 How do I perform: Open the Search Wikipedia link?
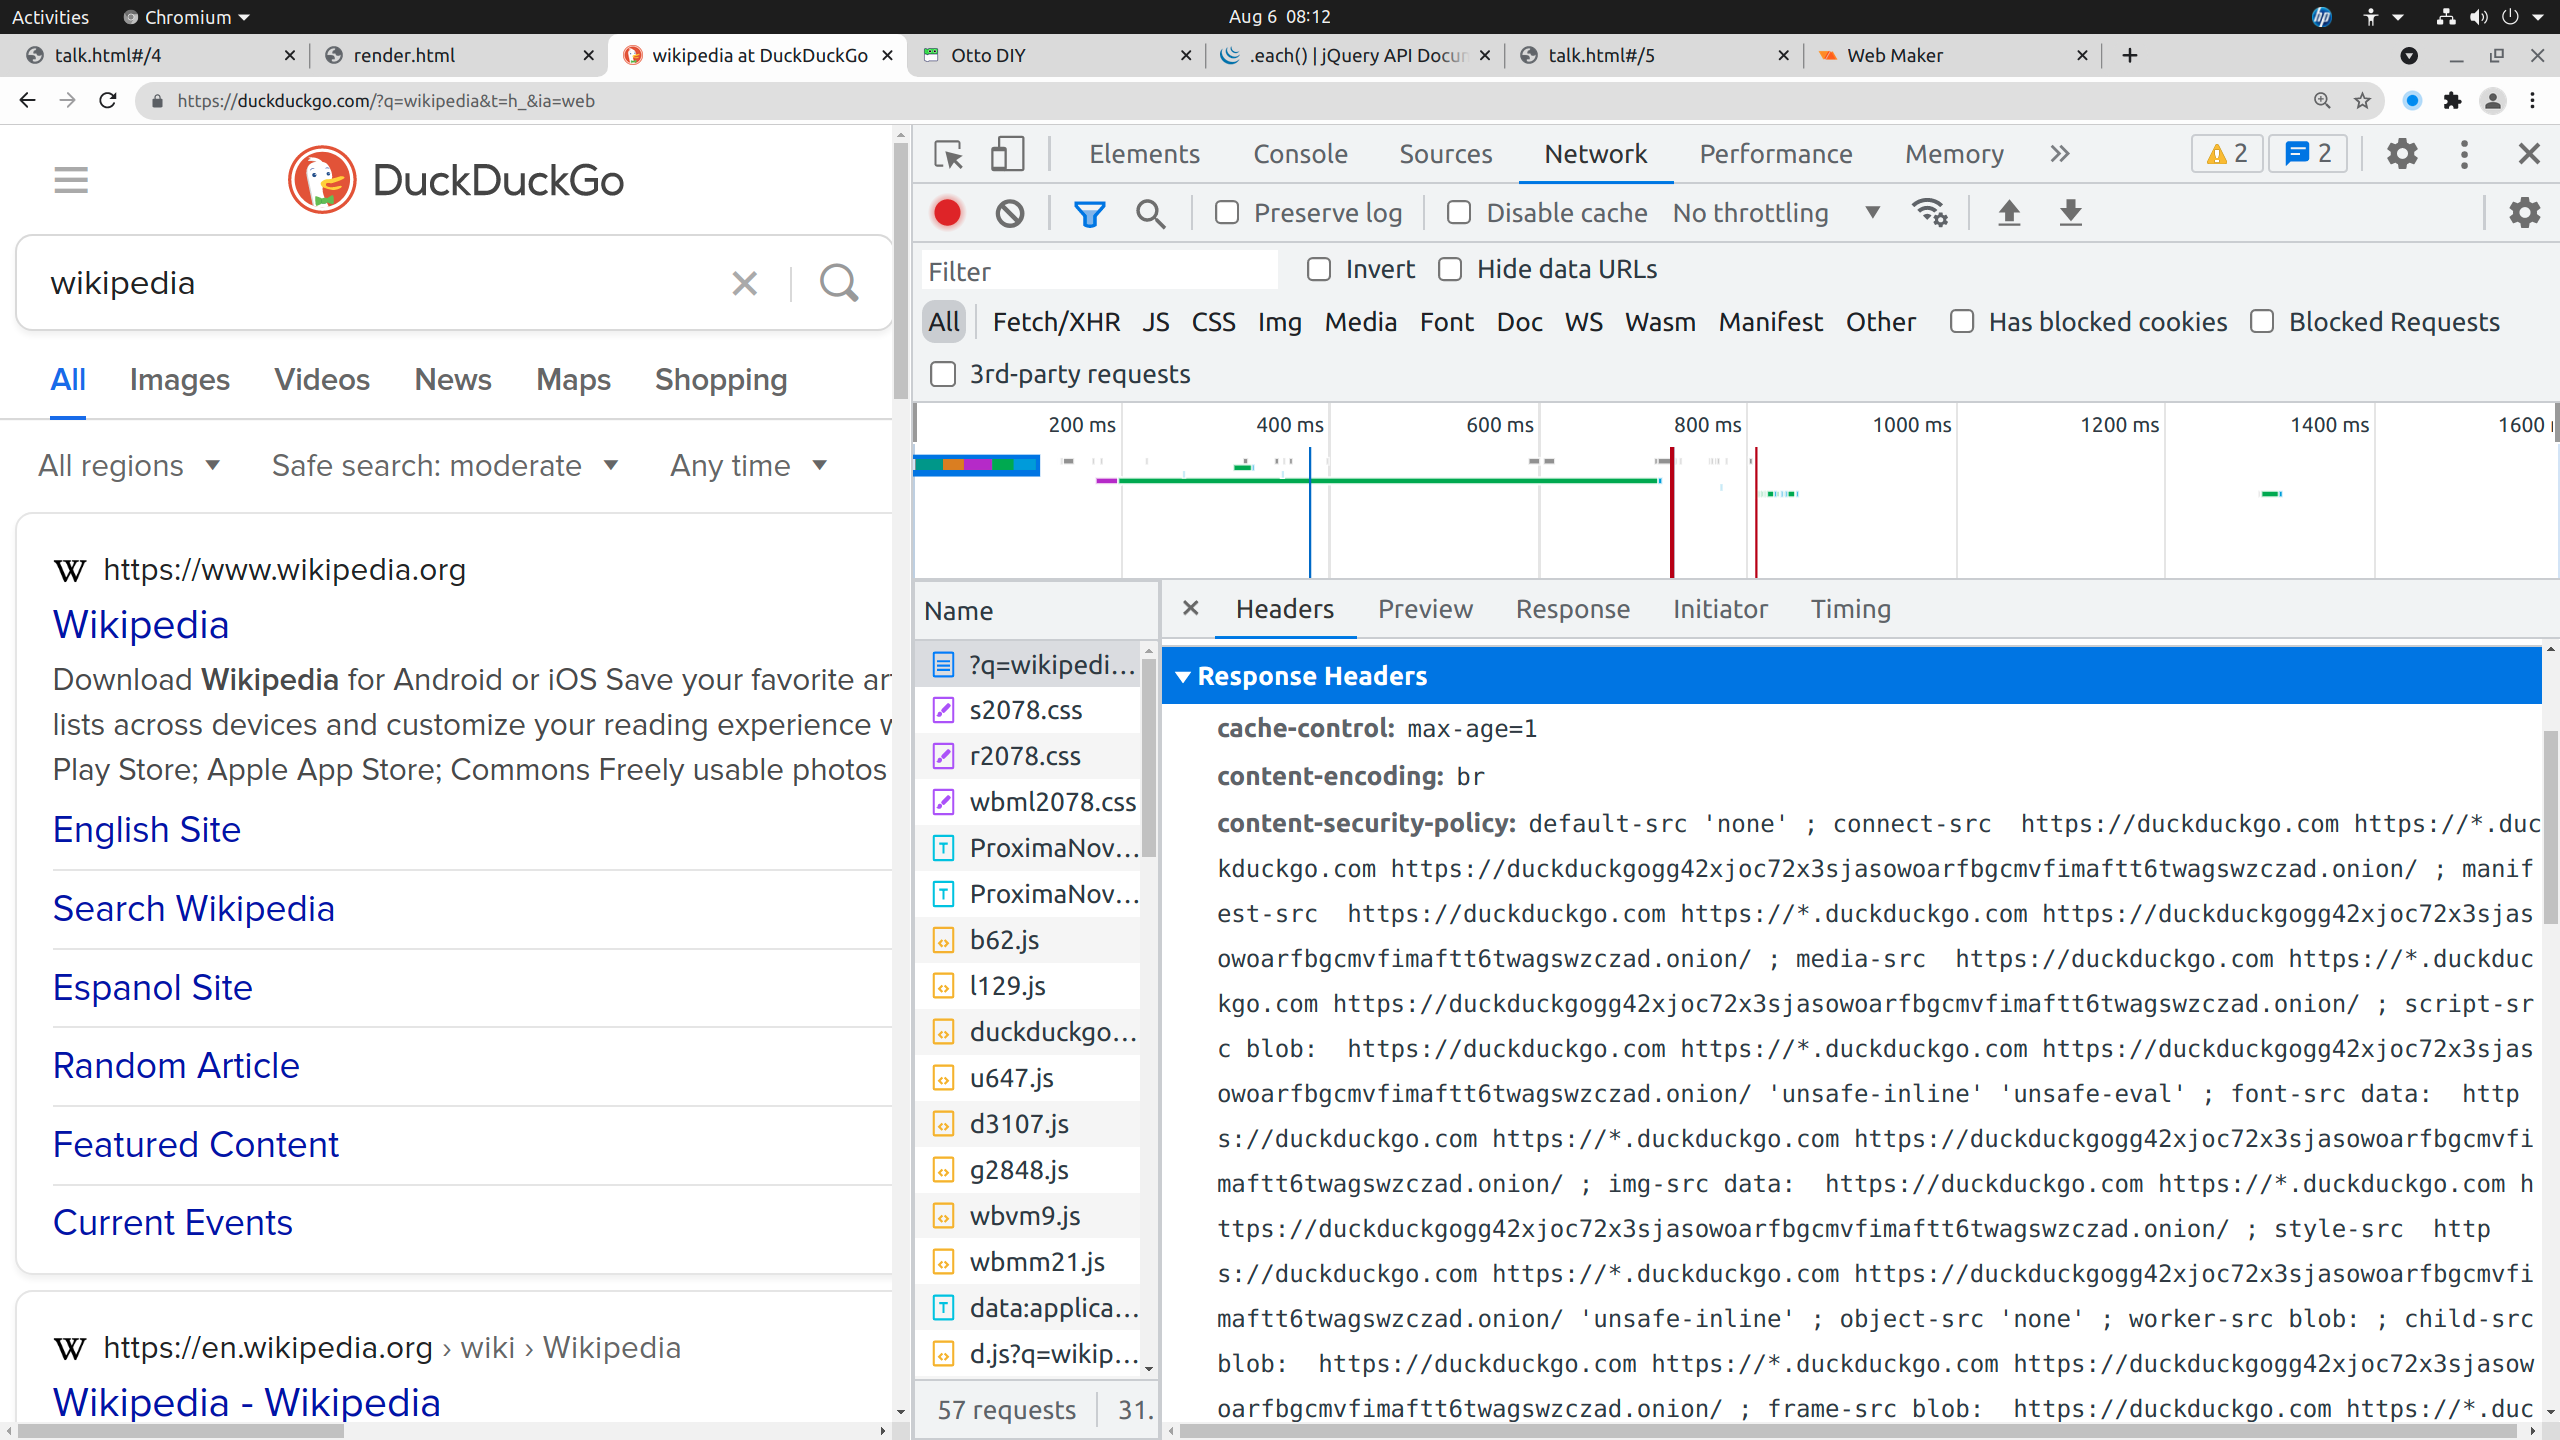tap(193, 908)
